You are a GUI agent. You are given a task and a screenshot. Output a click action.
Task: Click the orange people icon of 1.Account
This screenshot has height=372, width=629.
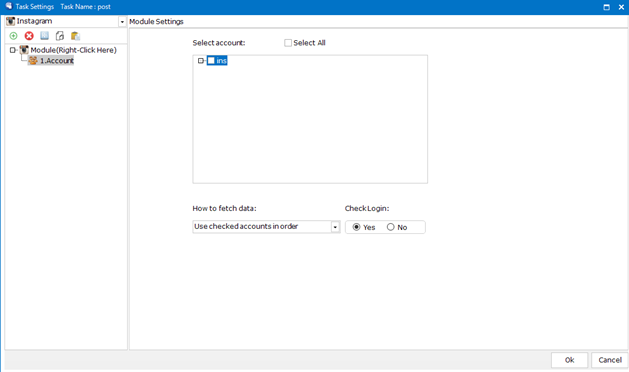(33, 61)
